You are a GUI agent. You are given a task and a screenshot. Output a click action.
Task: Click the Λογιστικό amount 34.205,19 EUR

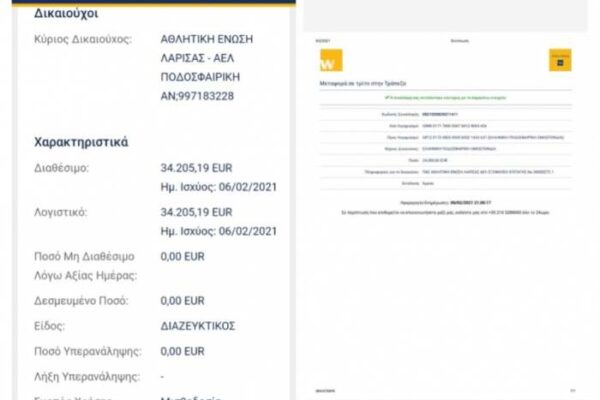(197, 212)
